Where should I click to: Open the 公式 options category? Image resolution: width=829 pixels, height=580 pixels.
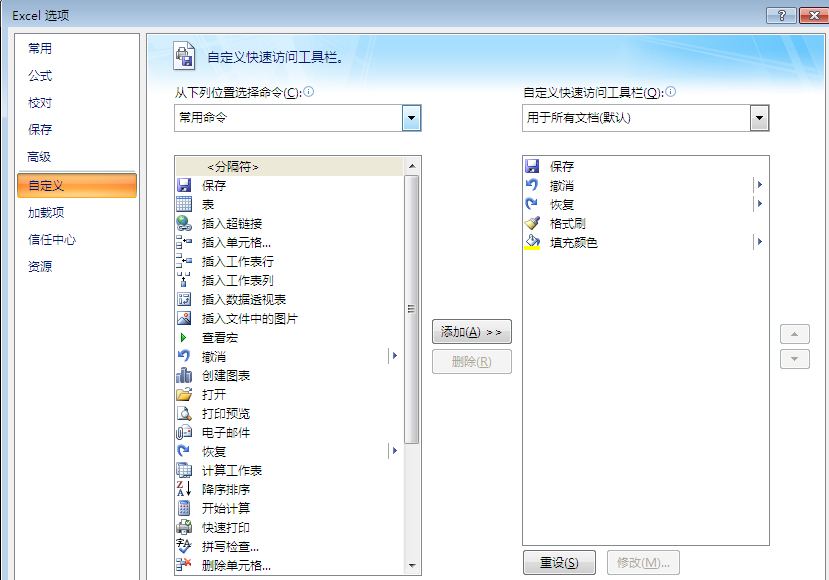click(x=40, y=76)
